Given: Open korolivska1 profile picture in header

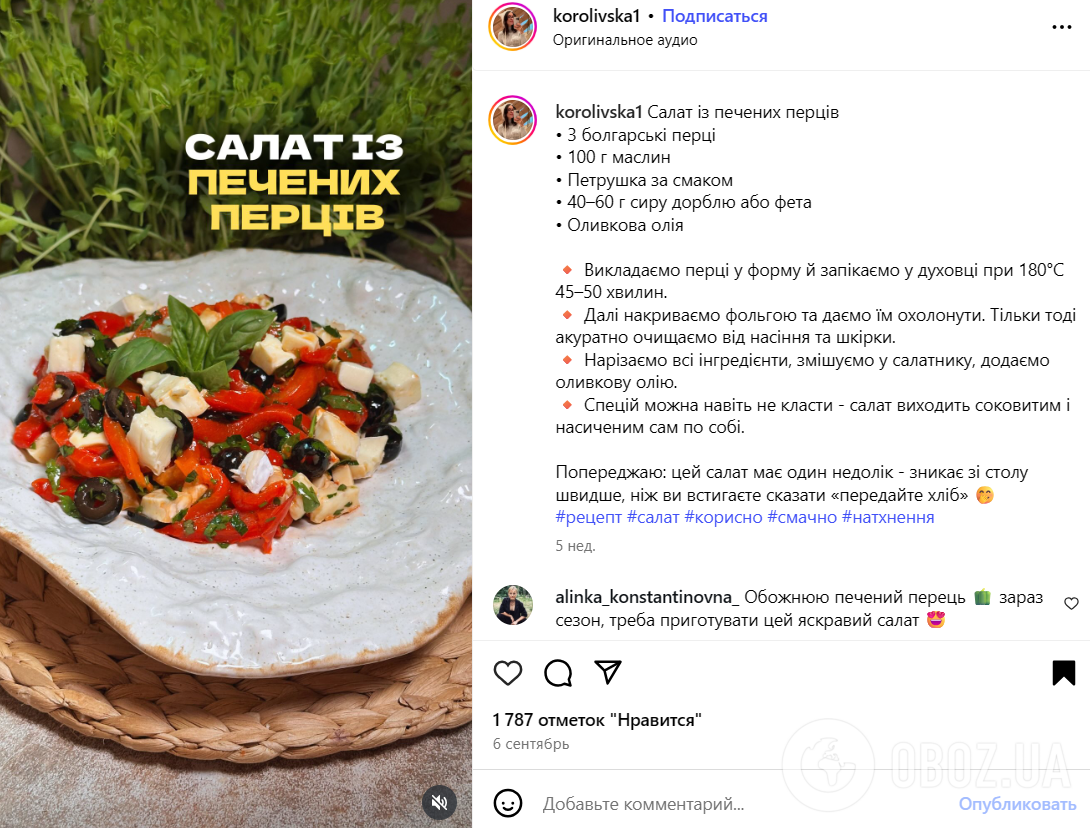Looking at the screenshot, I should 513,27.
